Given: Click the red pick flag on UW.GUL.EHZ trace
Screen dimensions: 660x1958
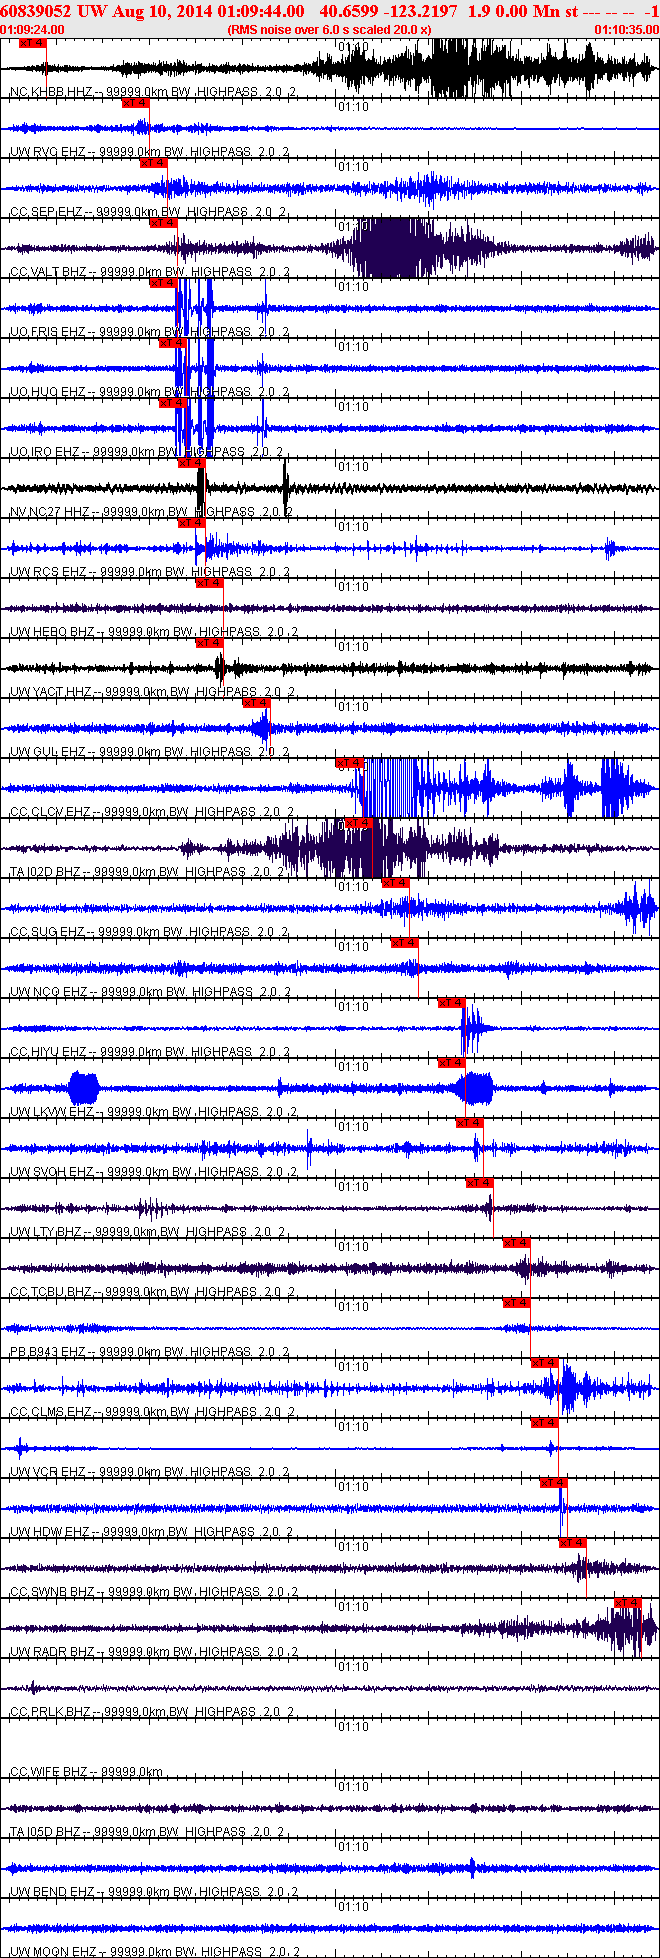Looking at the screenshot, I should pos(257,703).
